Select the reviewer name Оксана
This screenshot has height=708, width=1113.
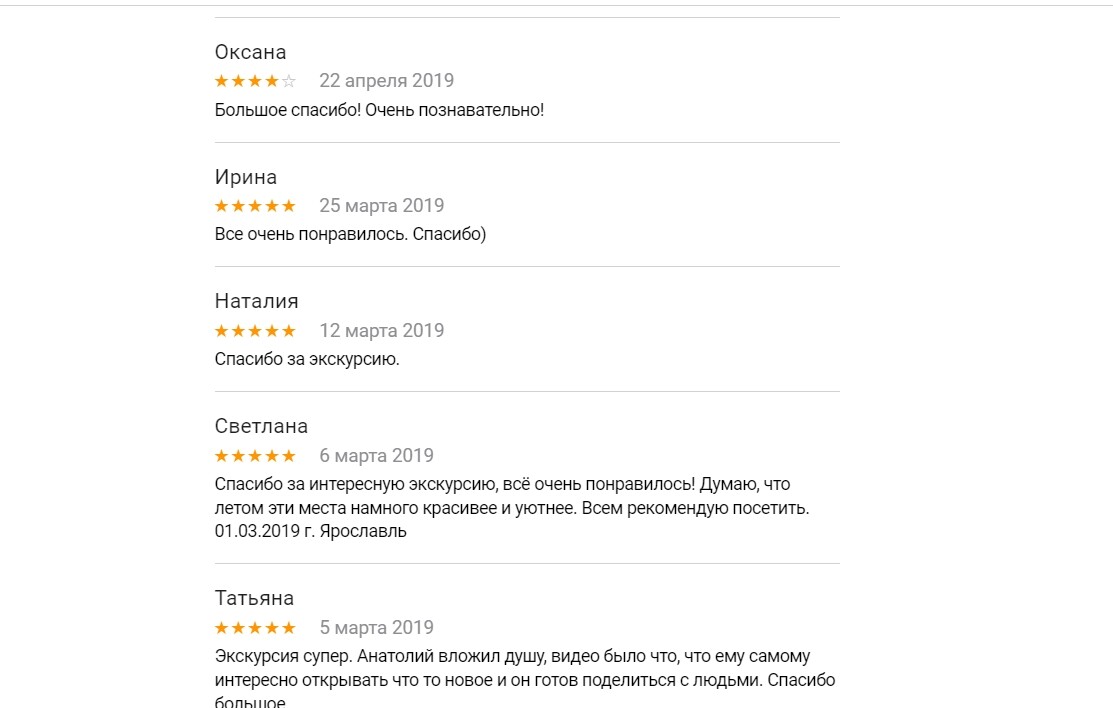(x=250, y=52)
